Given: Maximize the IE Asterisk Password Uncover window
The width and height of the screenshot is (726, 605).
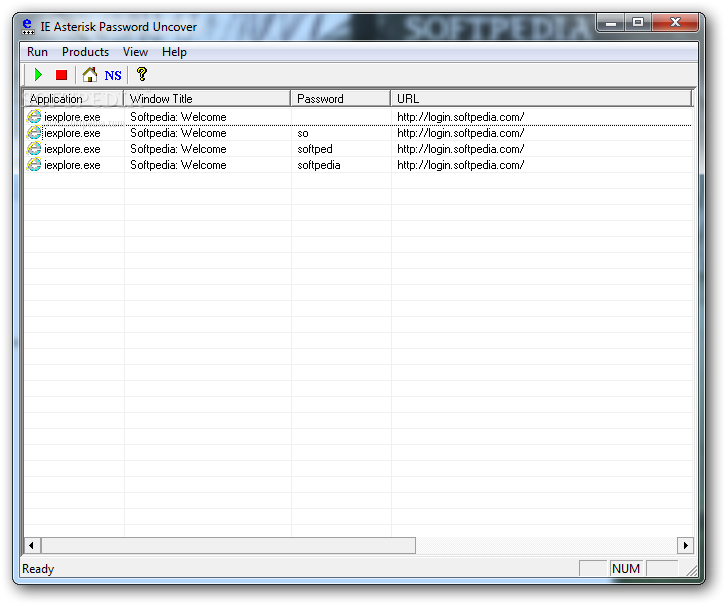Looking at the screenshot, I should click(x=638, y=22).
